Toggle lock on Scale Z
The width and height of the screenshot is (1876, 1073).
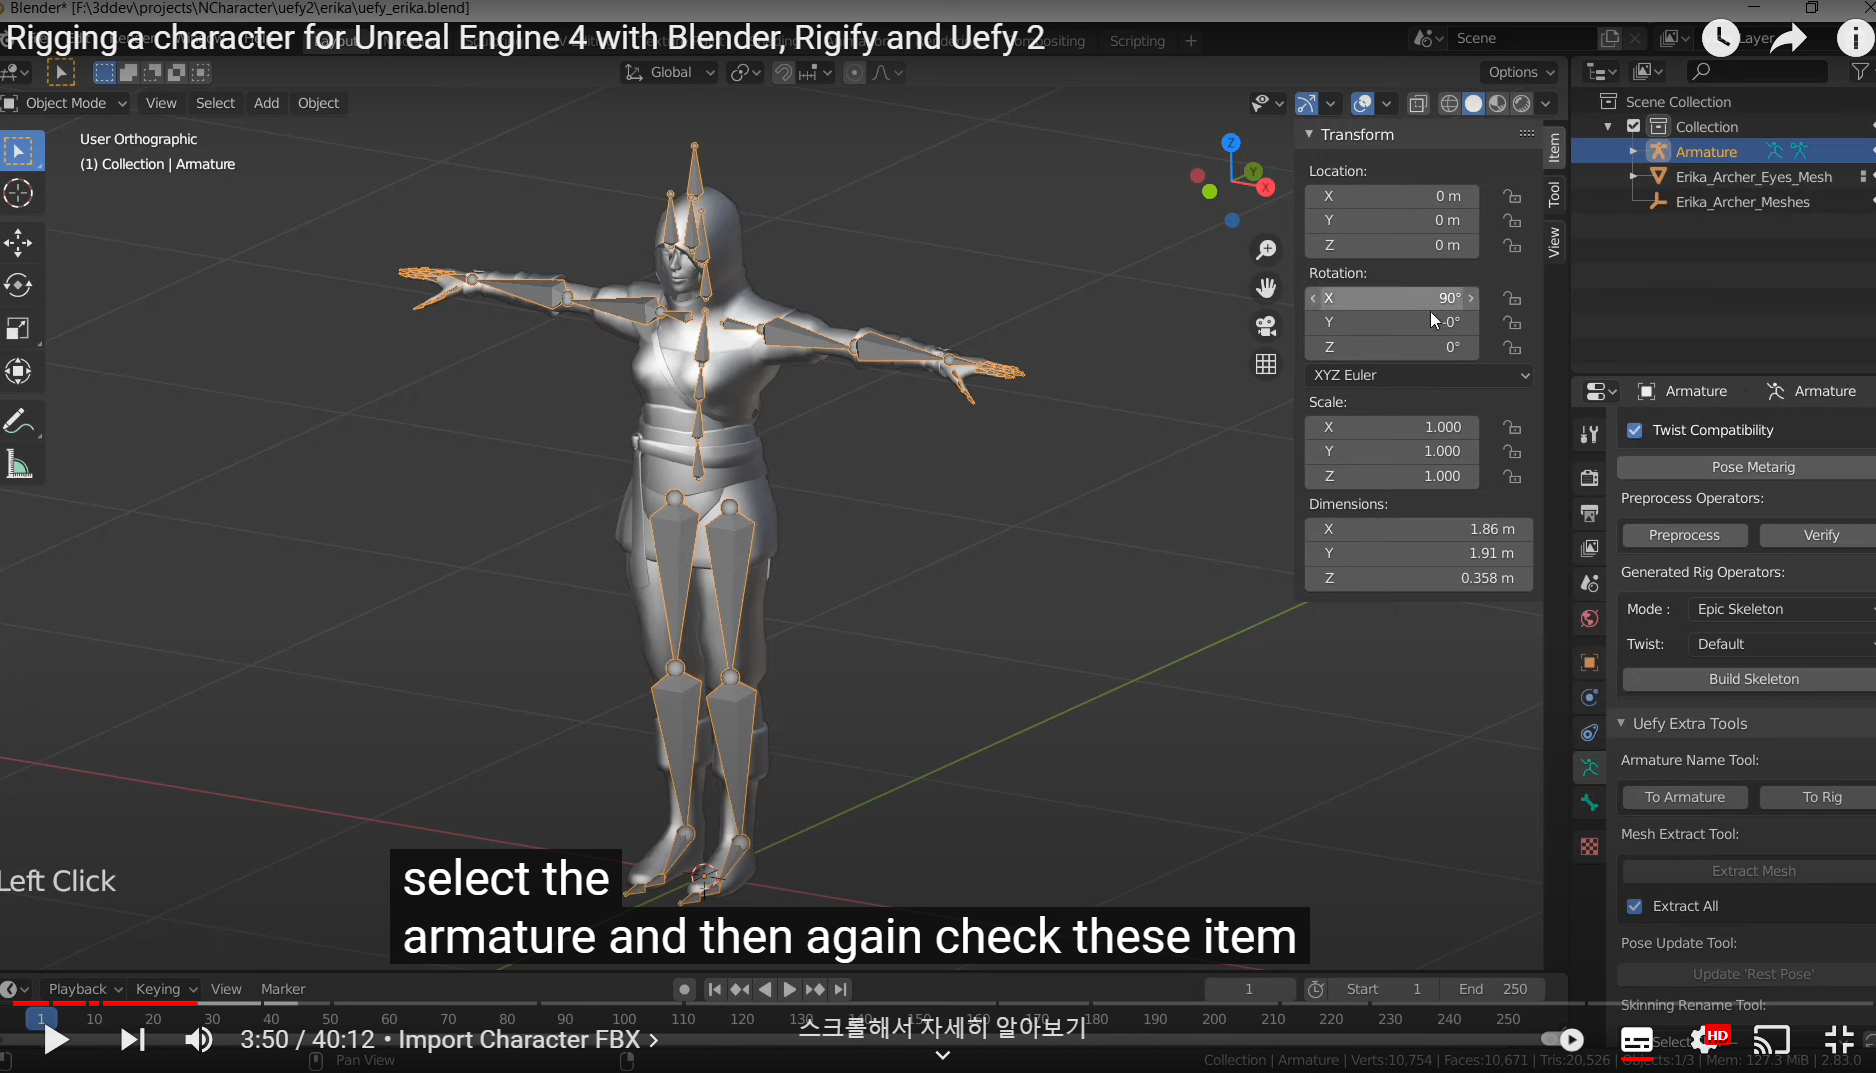pyautogui.click(x=1512, y=476)
